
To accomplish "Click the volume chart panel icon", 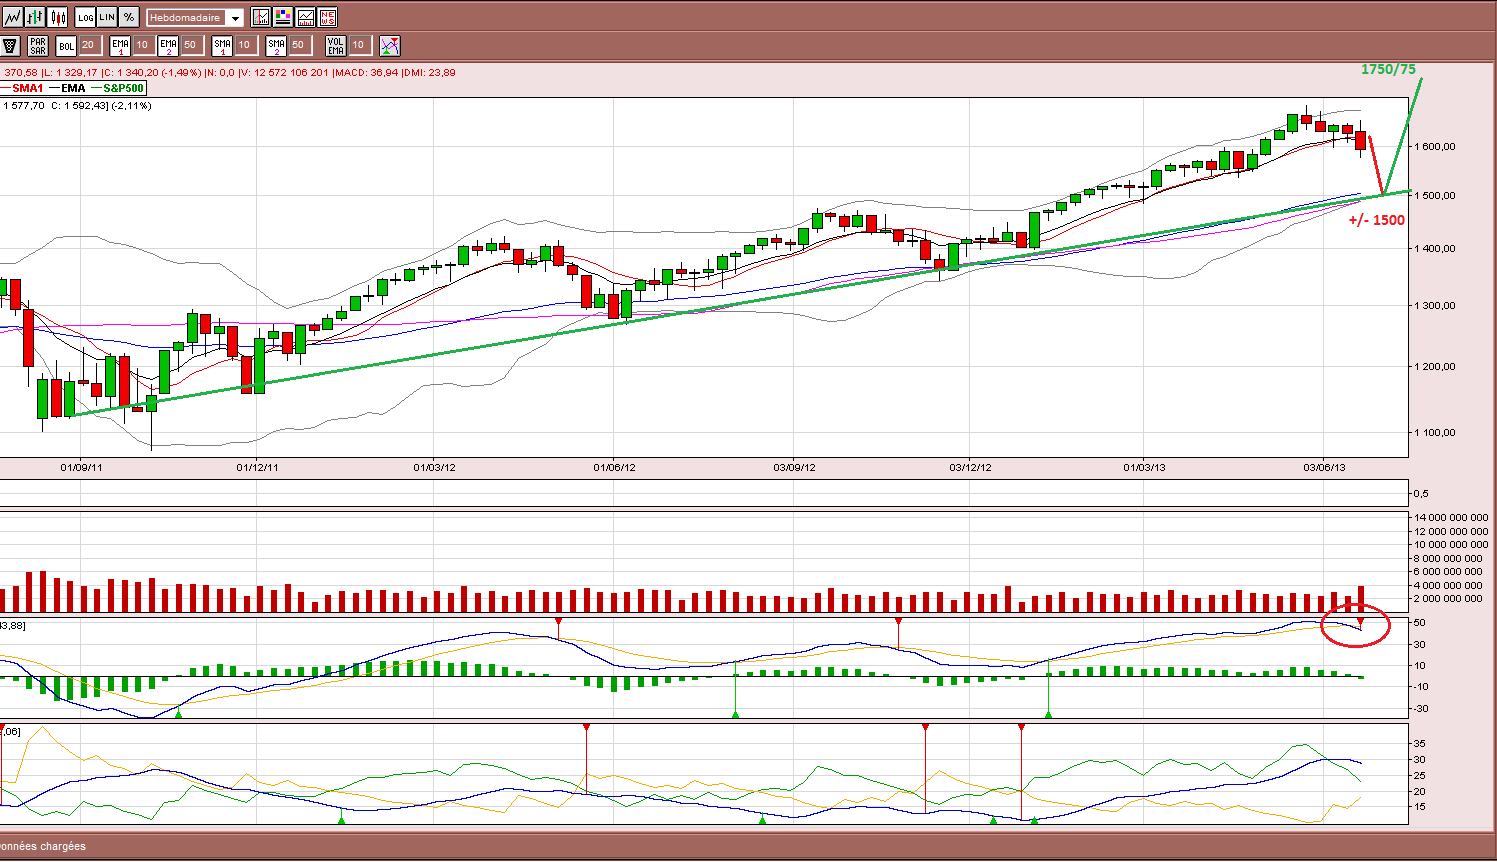I will (x=305, y=17).
